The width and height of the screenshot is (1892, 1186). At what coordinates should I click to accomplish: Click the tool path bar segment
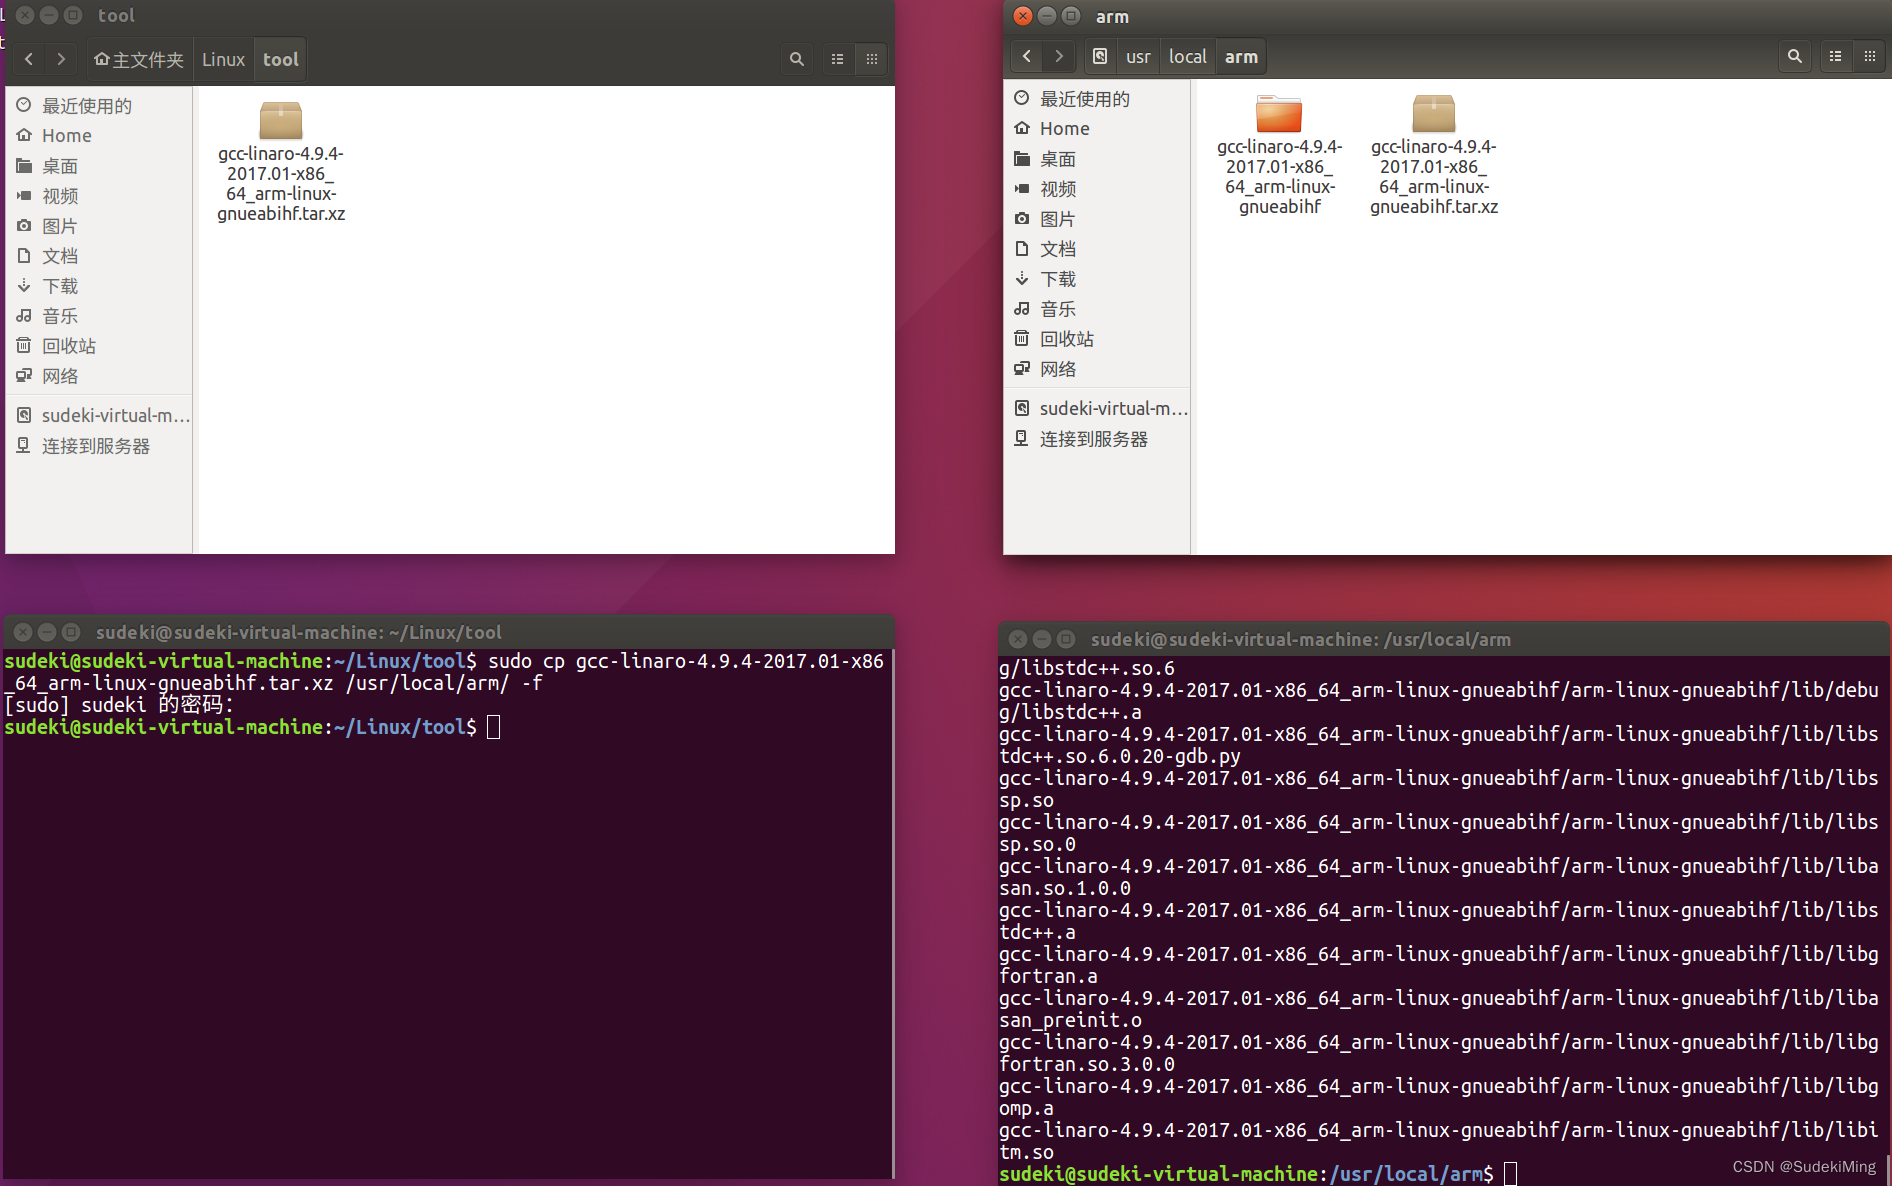(281, 59)
